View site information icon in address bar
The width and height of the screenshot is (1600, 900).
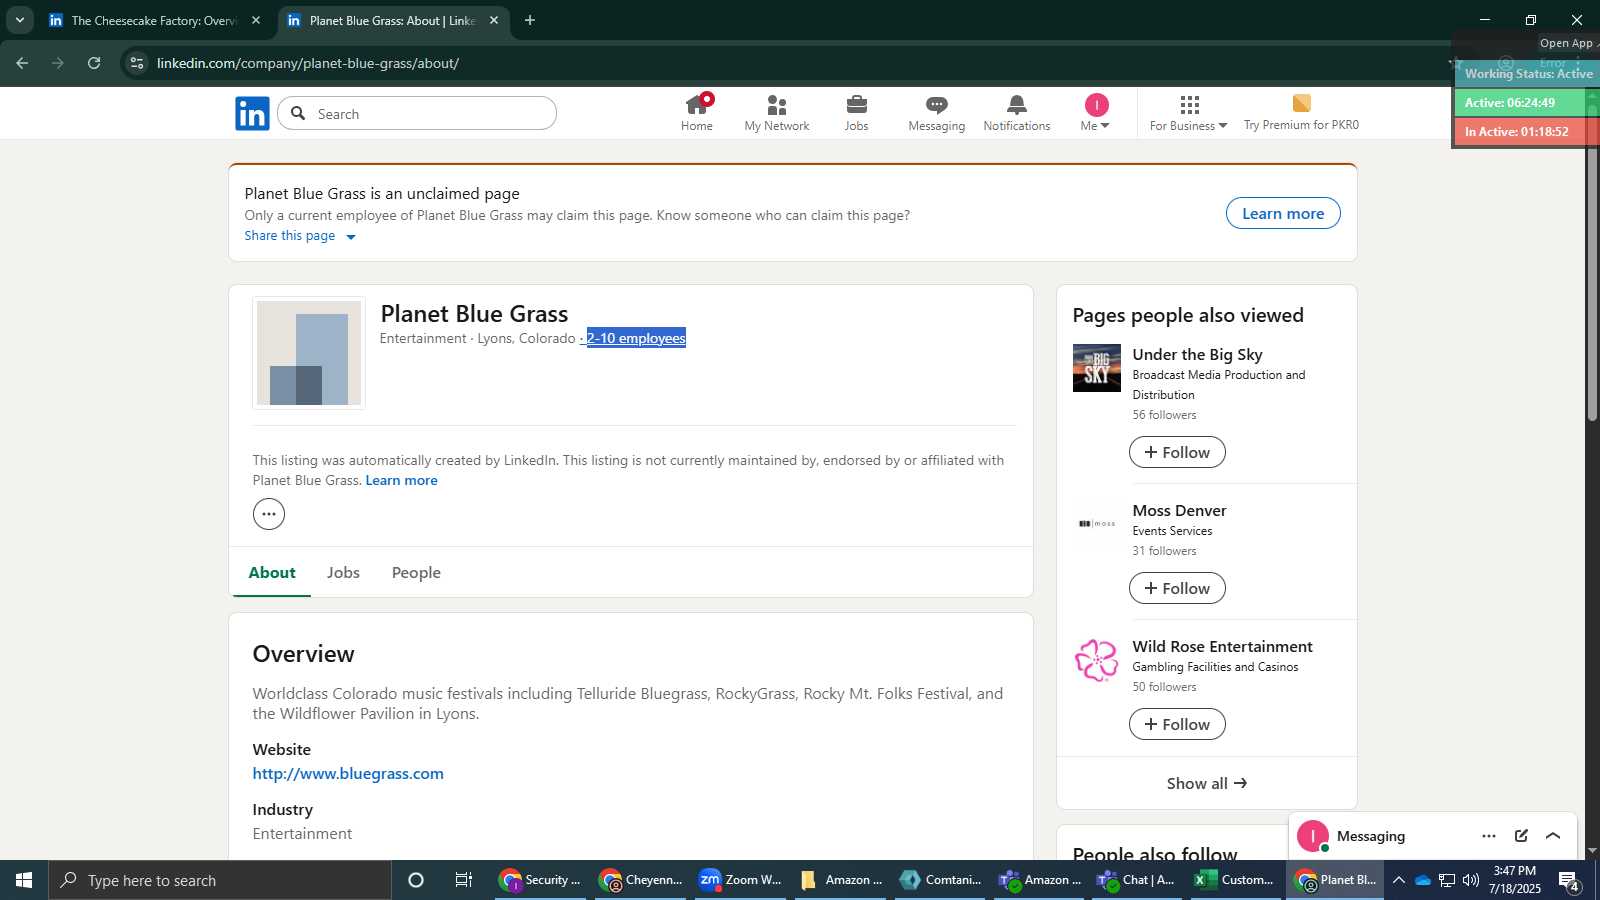click(137, 63)
